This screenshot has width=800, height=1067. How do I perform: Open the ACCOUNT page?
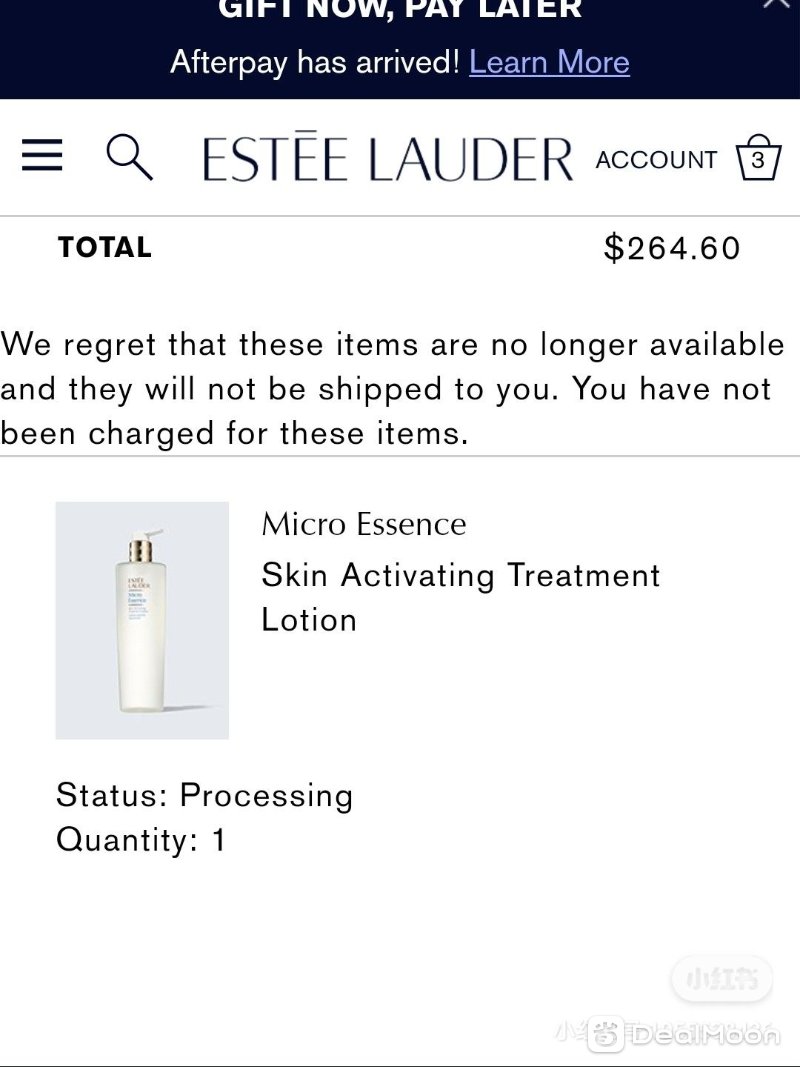pyautogui.click(x=656, y=159)
